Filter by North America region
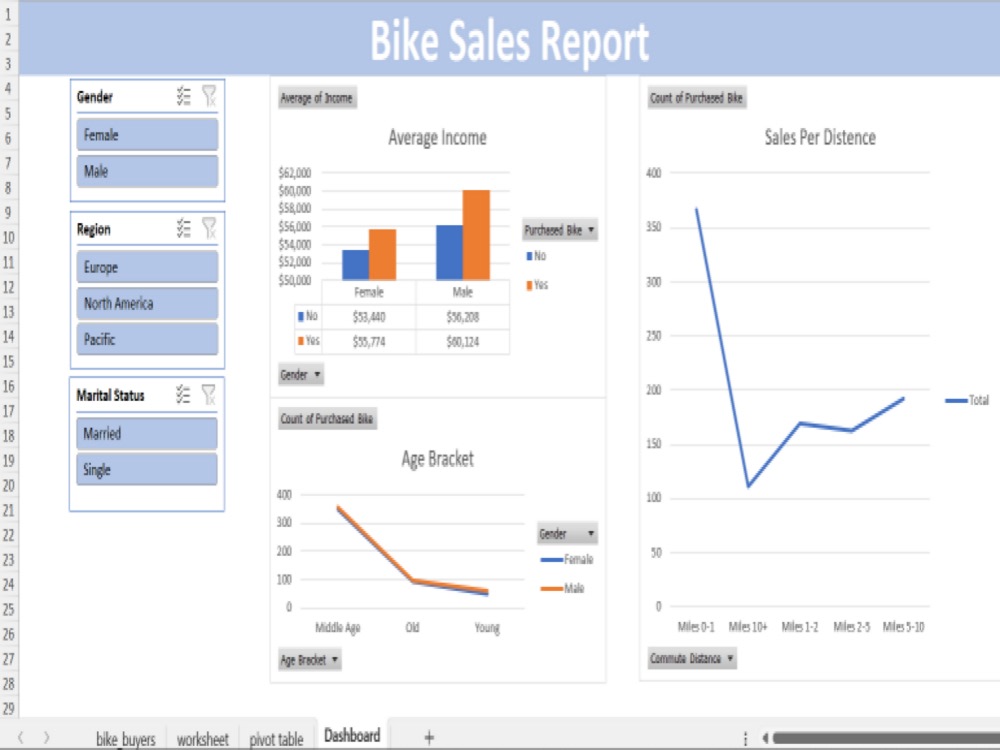Image resolution: width=1000 pixels, height=750 pixels. (x=147, y=303)
